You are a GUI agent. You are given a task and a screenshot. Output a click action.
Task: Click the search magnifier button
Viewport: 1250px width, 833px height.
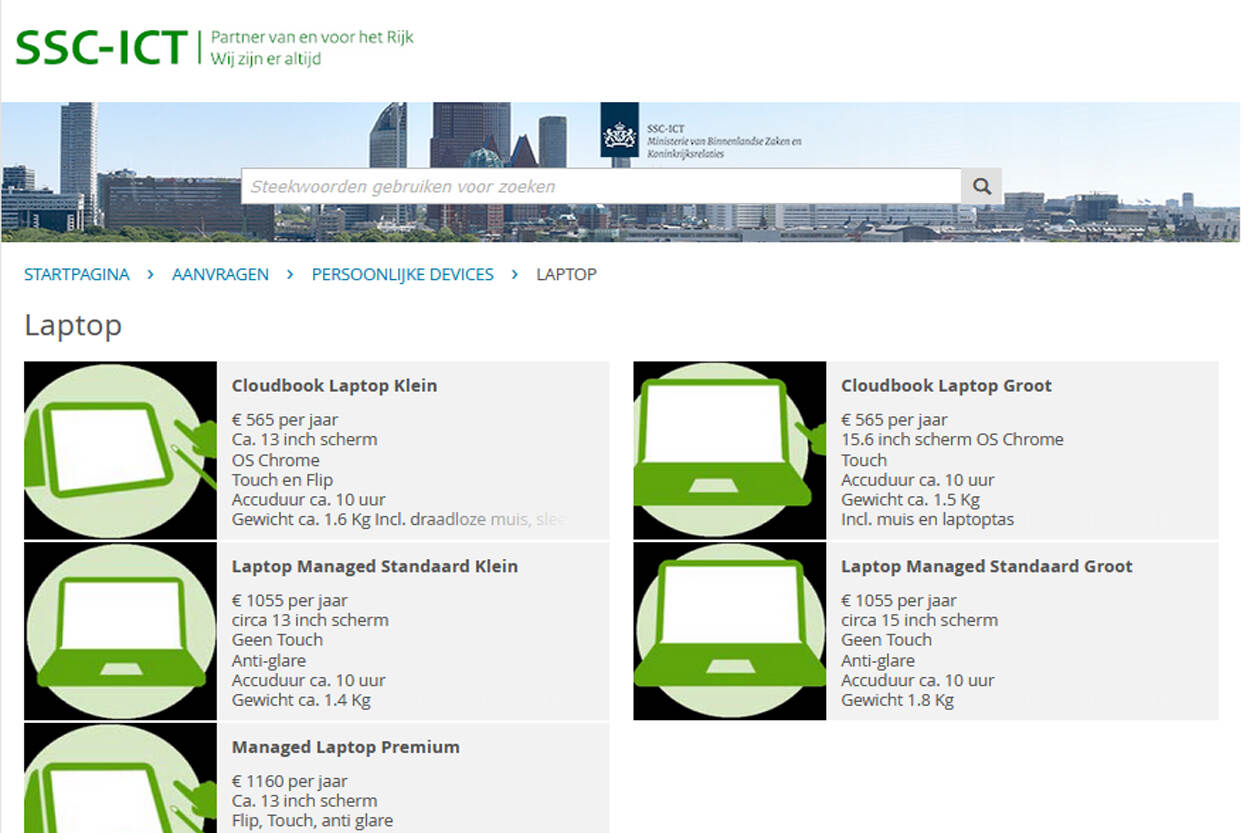[981, 186]
